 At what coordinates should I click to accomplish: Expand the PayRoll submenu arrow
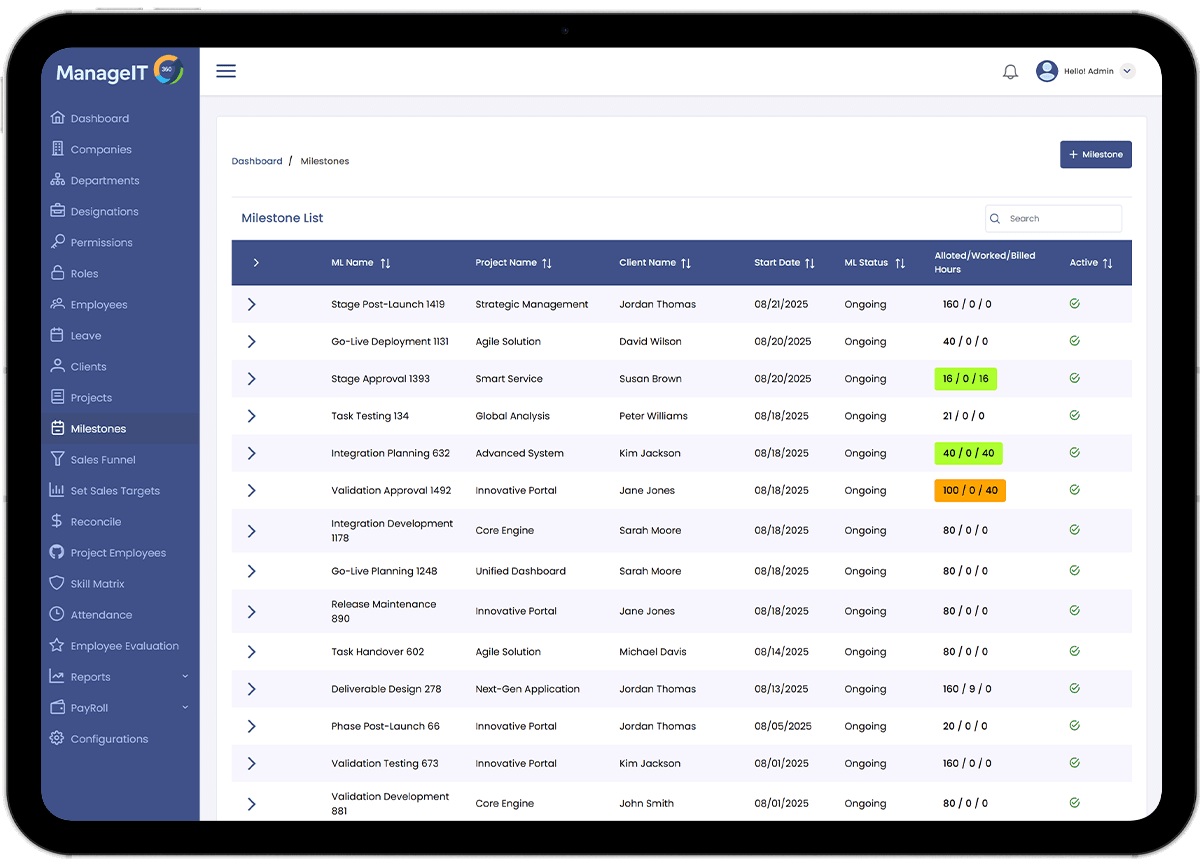click(185, 708)
